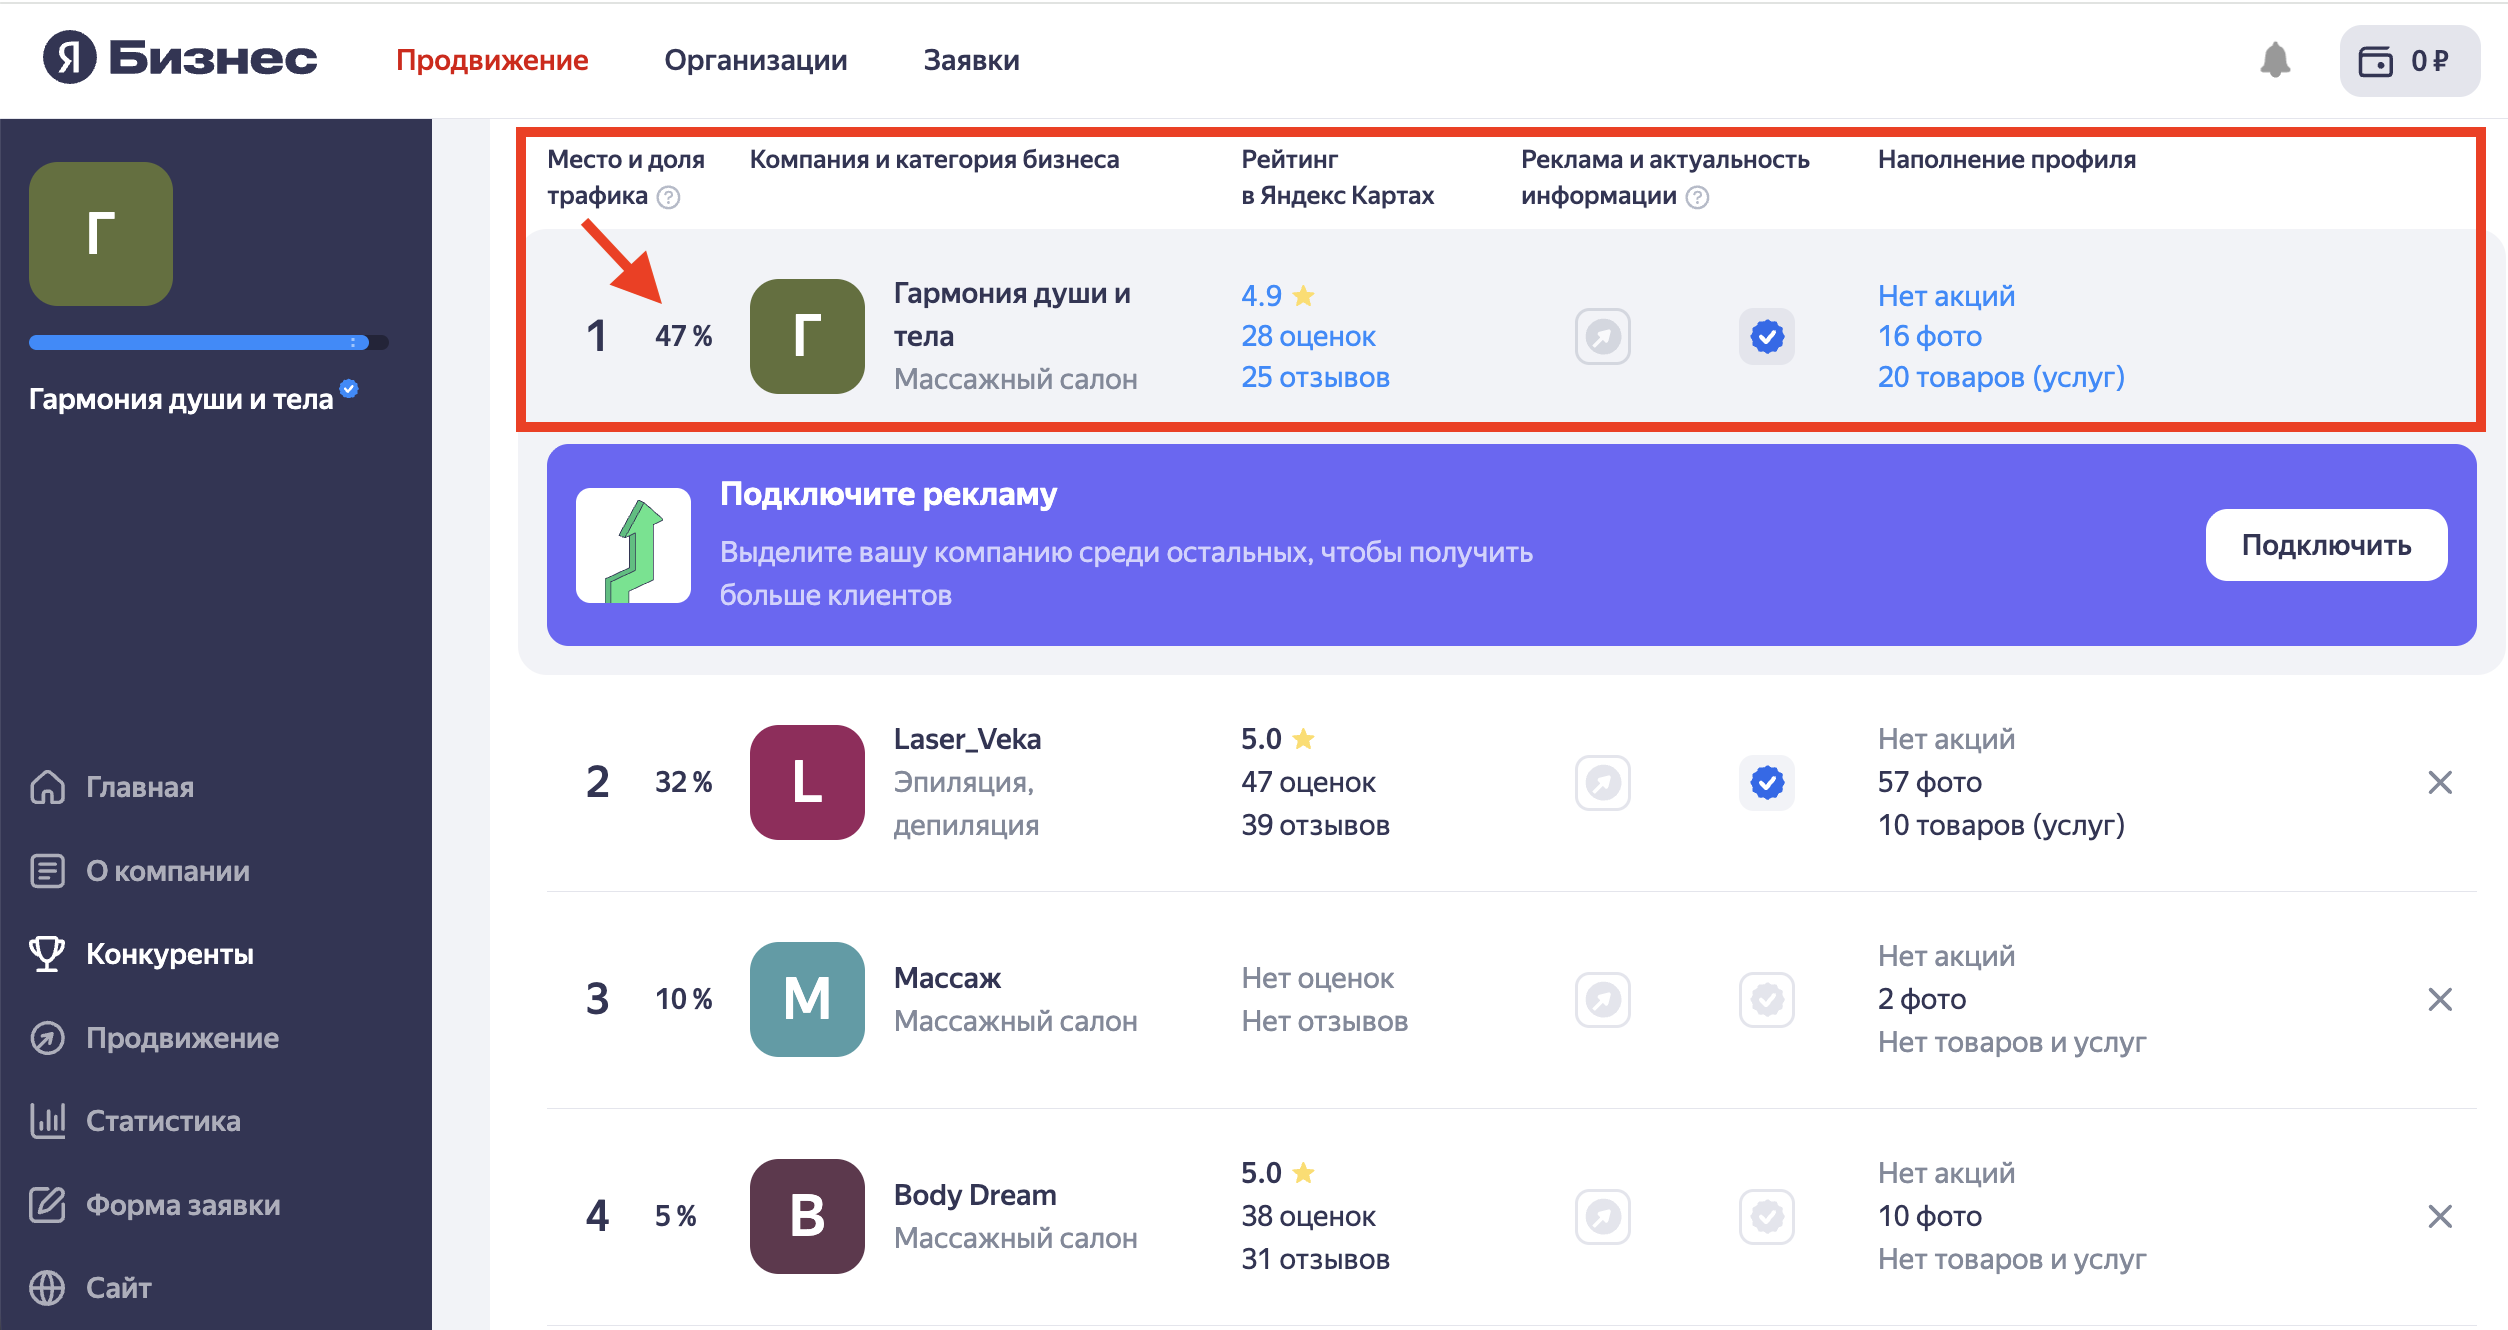Remove Body Dream from competitor list
Screen dimensions: 2508x1330
[2440, 1216]
